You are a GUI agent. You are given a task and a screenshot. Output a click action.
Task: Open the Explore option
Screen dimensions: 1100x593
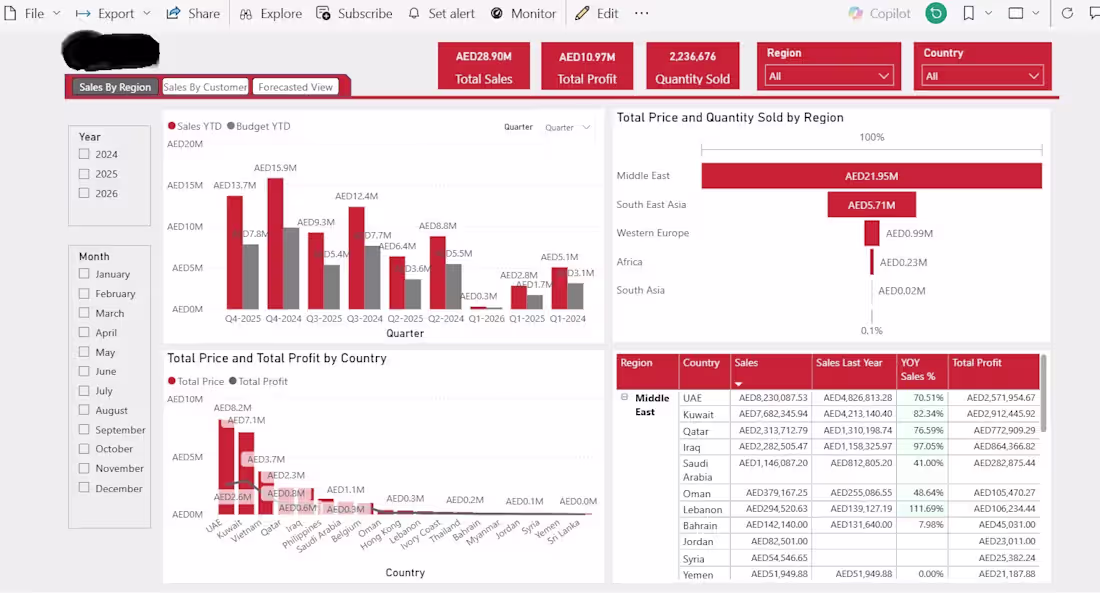[x=270, y=13]
